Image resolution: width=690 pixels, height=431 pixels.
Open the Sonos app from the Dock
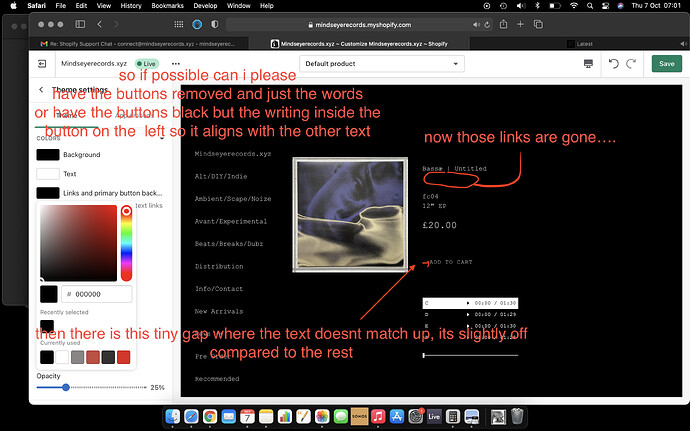[360, 416]
